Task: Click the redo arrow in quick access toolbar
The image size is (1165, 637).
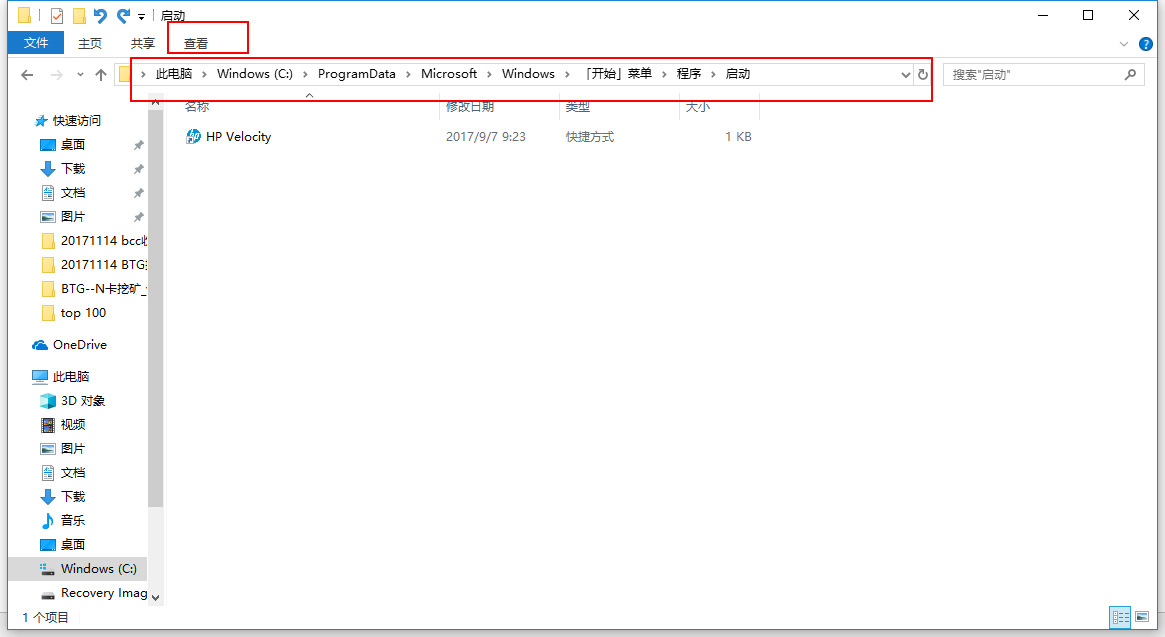Action: (123, 16)
